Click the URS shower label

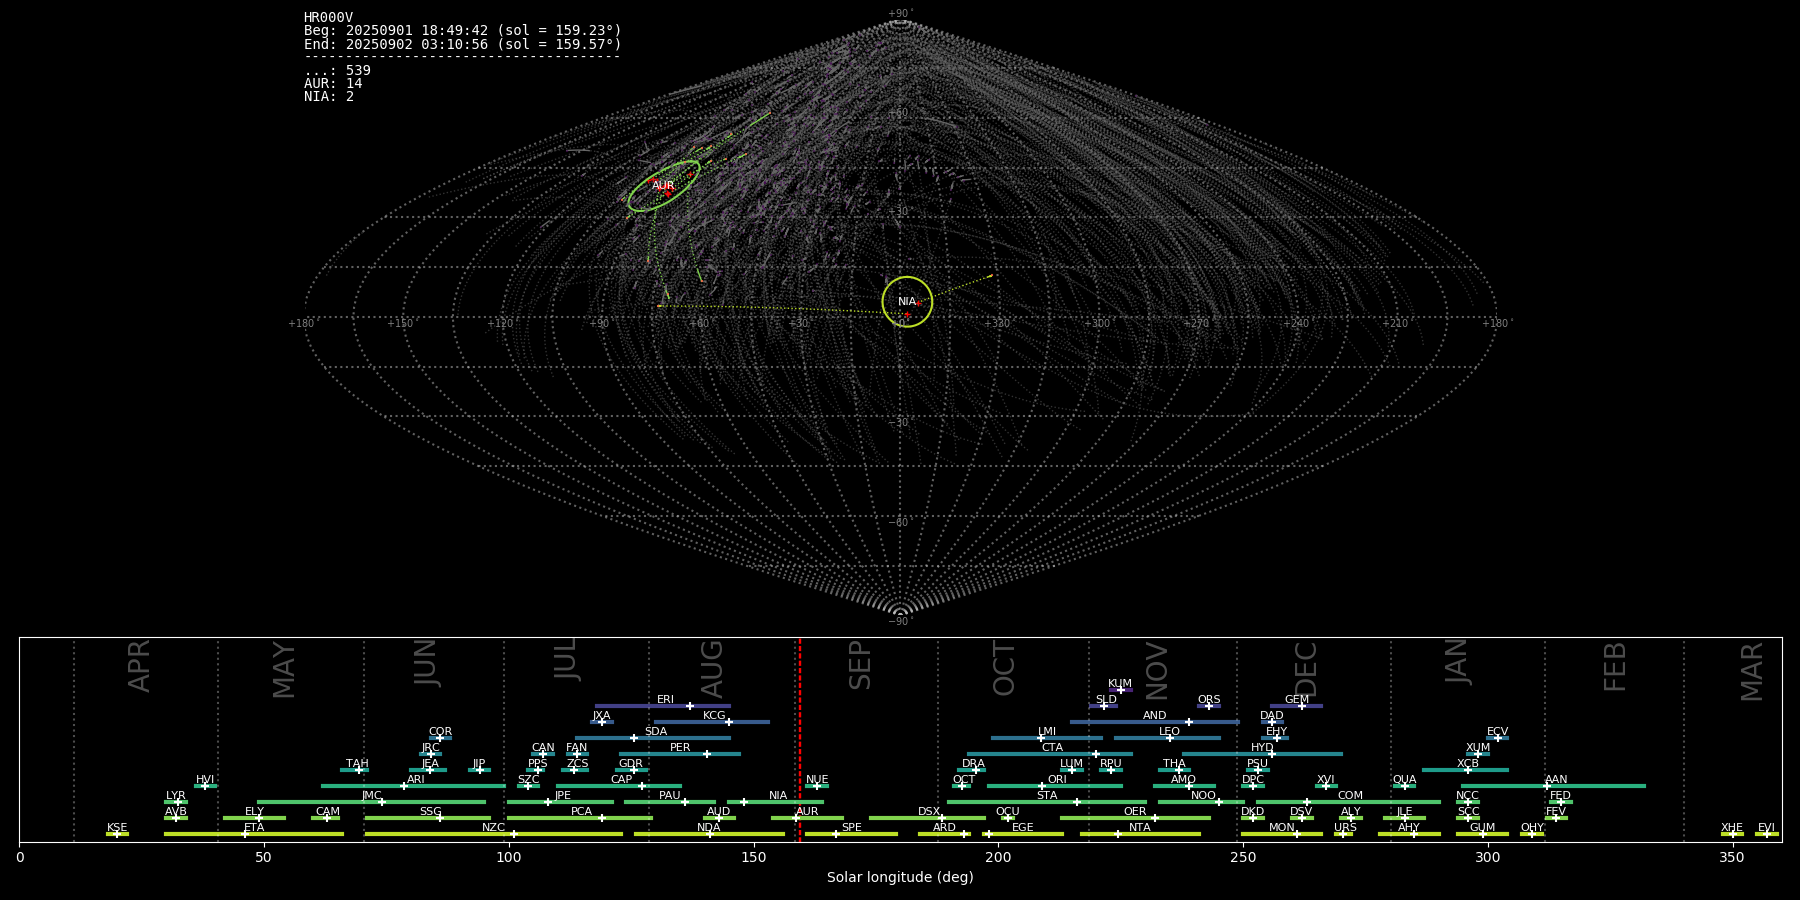[1345, 828]
